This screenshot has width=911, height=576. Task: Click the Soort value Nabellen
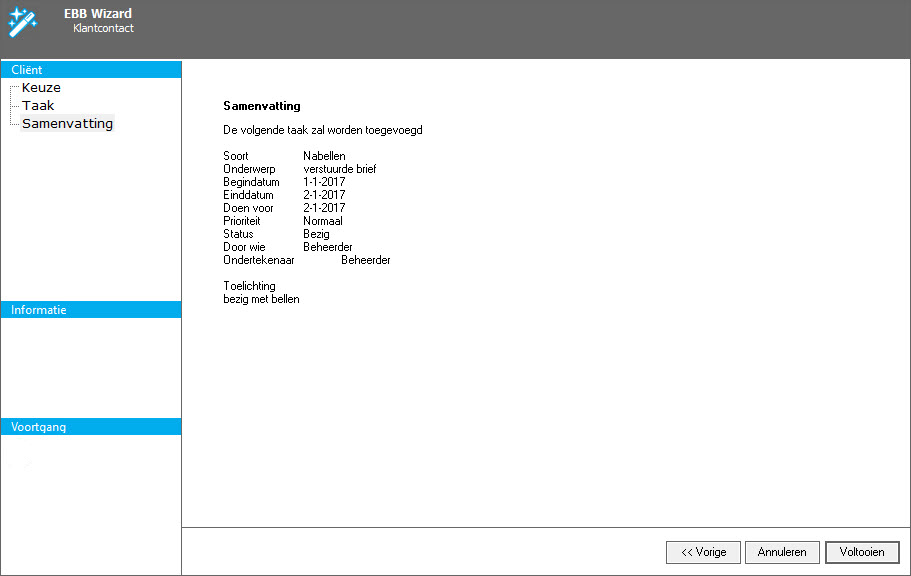324,156
